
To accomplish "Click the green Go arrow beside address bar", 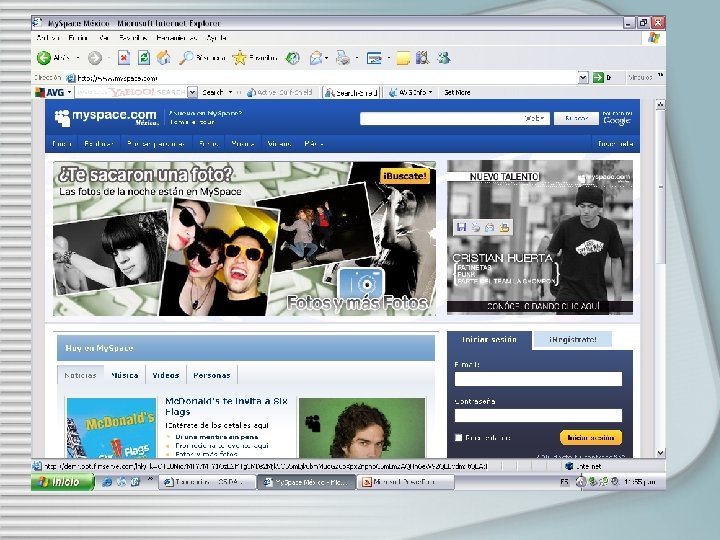I will 598,78.
